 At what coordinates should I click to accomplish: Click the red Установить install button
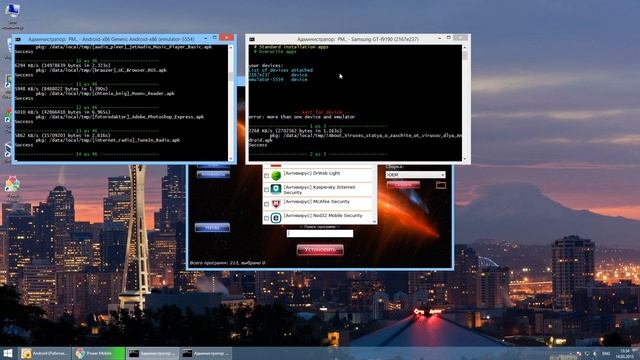pos(320,250)
